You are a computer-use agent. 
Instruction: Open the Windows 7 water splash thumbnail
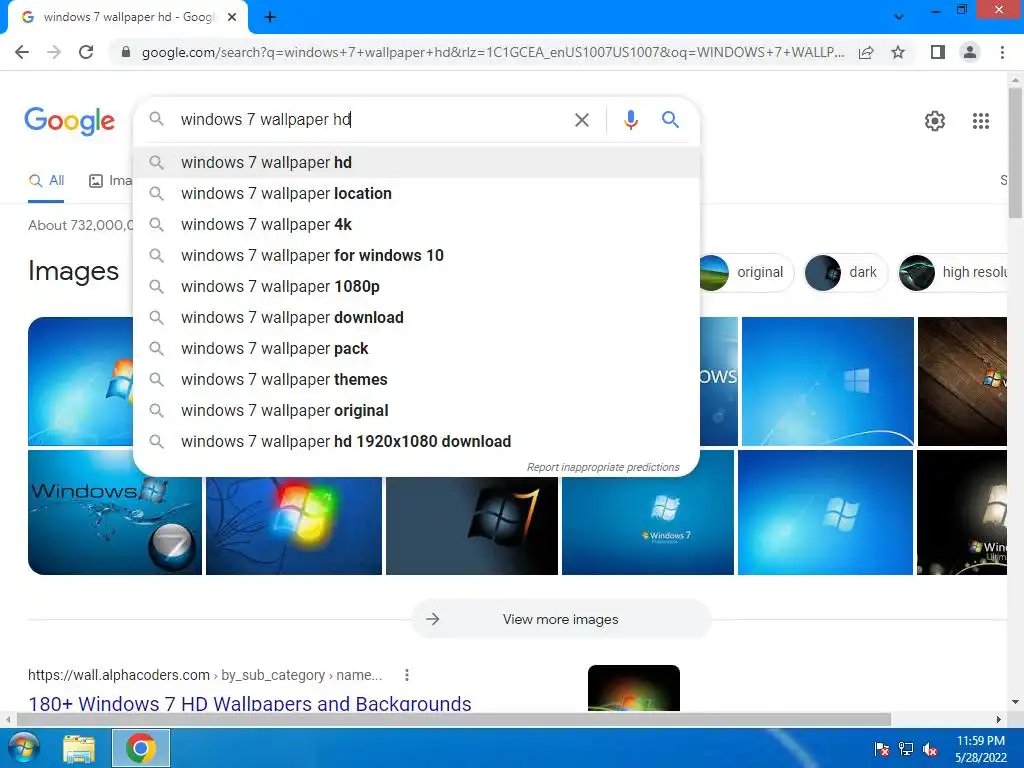pos(115,513)
